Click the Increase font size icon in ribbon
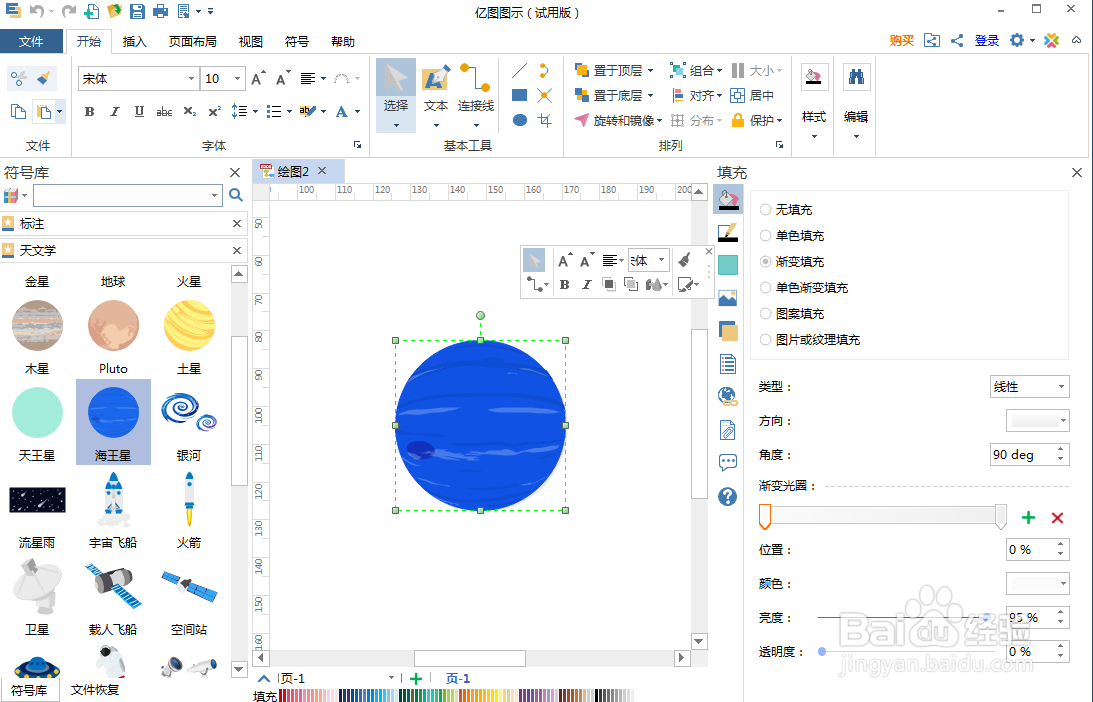 pos(258,78)
